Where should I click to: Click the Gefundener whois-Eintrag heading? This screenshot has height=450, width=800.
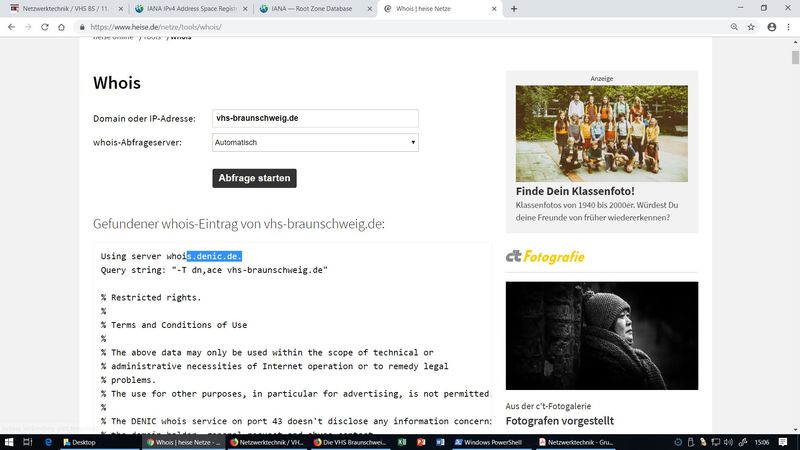click(239, 224)
